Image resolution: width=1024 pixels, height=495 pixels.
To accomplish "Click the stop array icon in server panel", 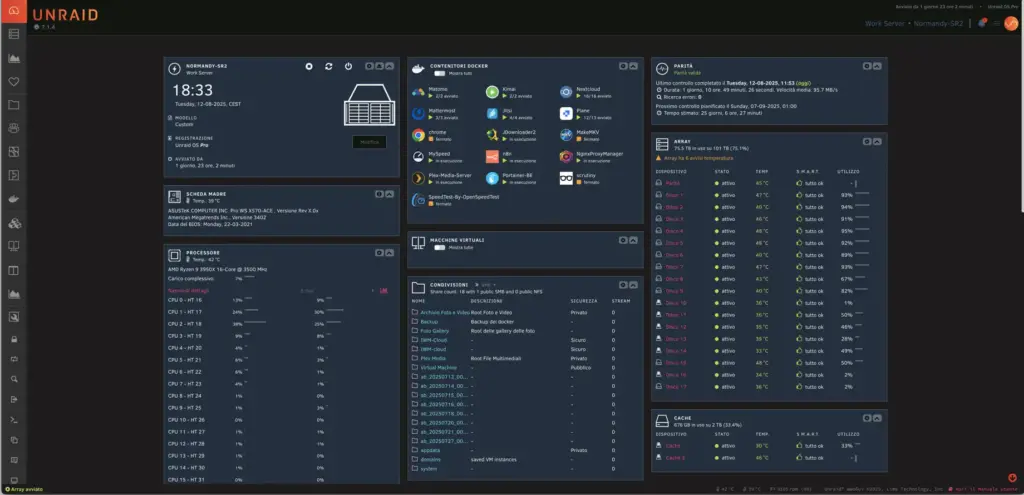I will point(310,66).
